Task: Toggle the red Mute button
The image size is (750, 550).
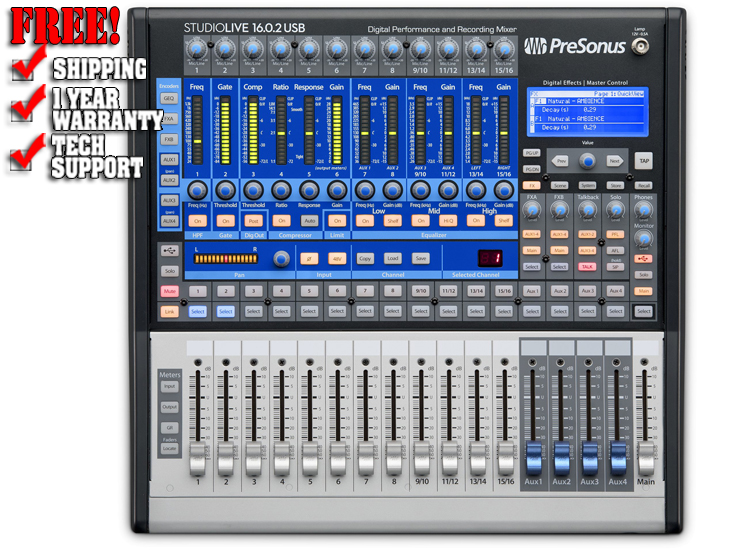Action: (169, 291)
